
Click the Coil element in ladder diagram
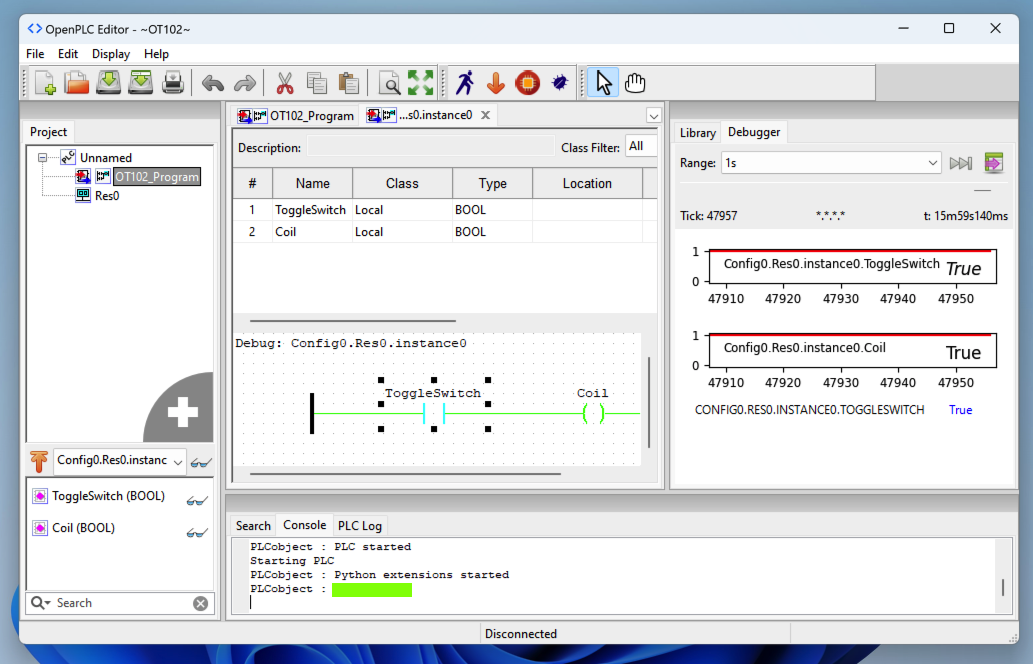pyautogui.click(x=593, y=414)
